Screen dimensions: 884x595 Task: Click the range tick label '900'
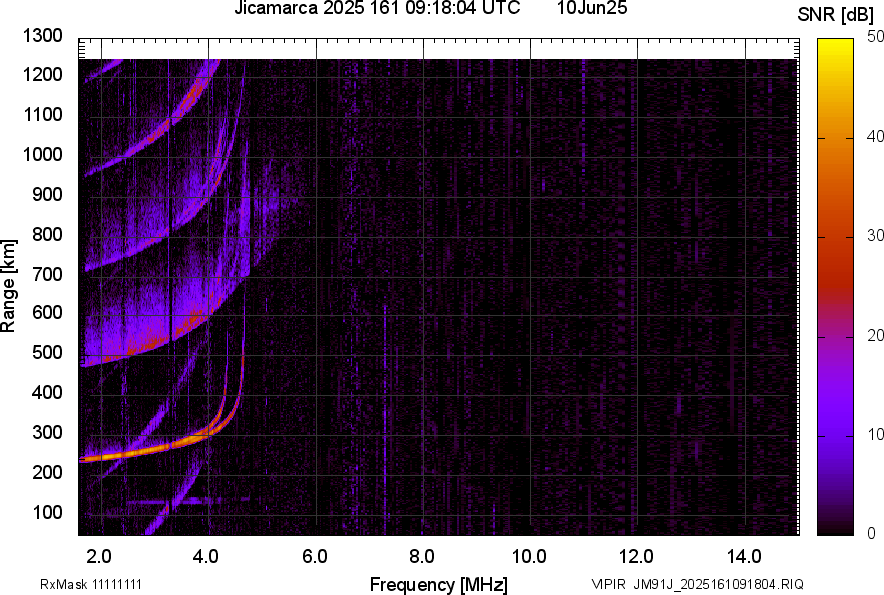47,194
